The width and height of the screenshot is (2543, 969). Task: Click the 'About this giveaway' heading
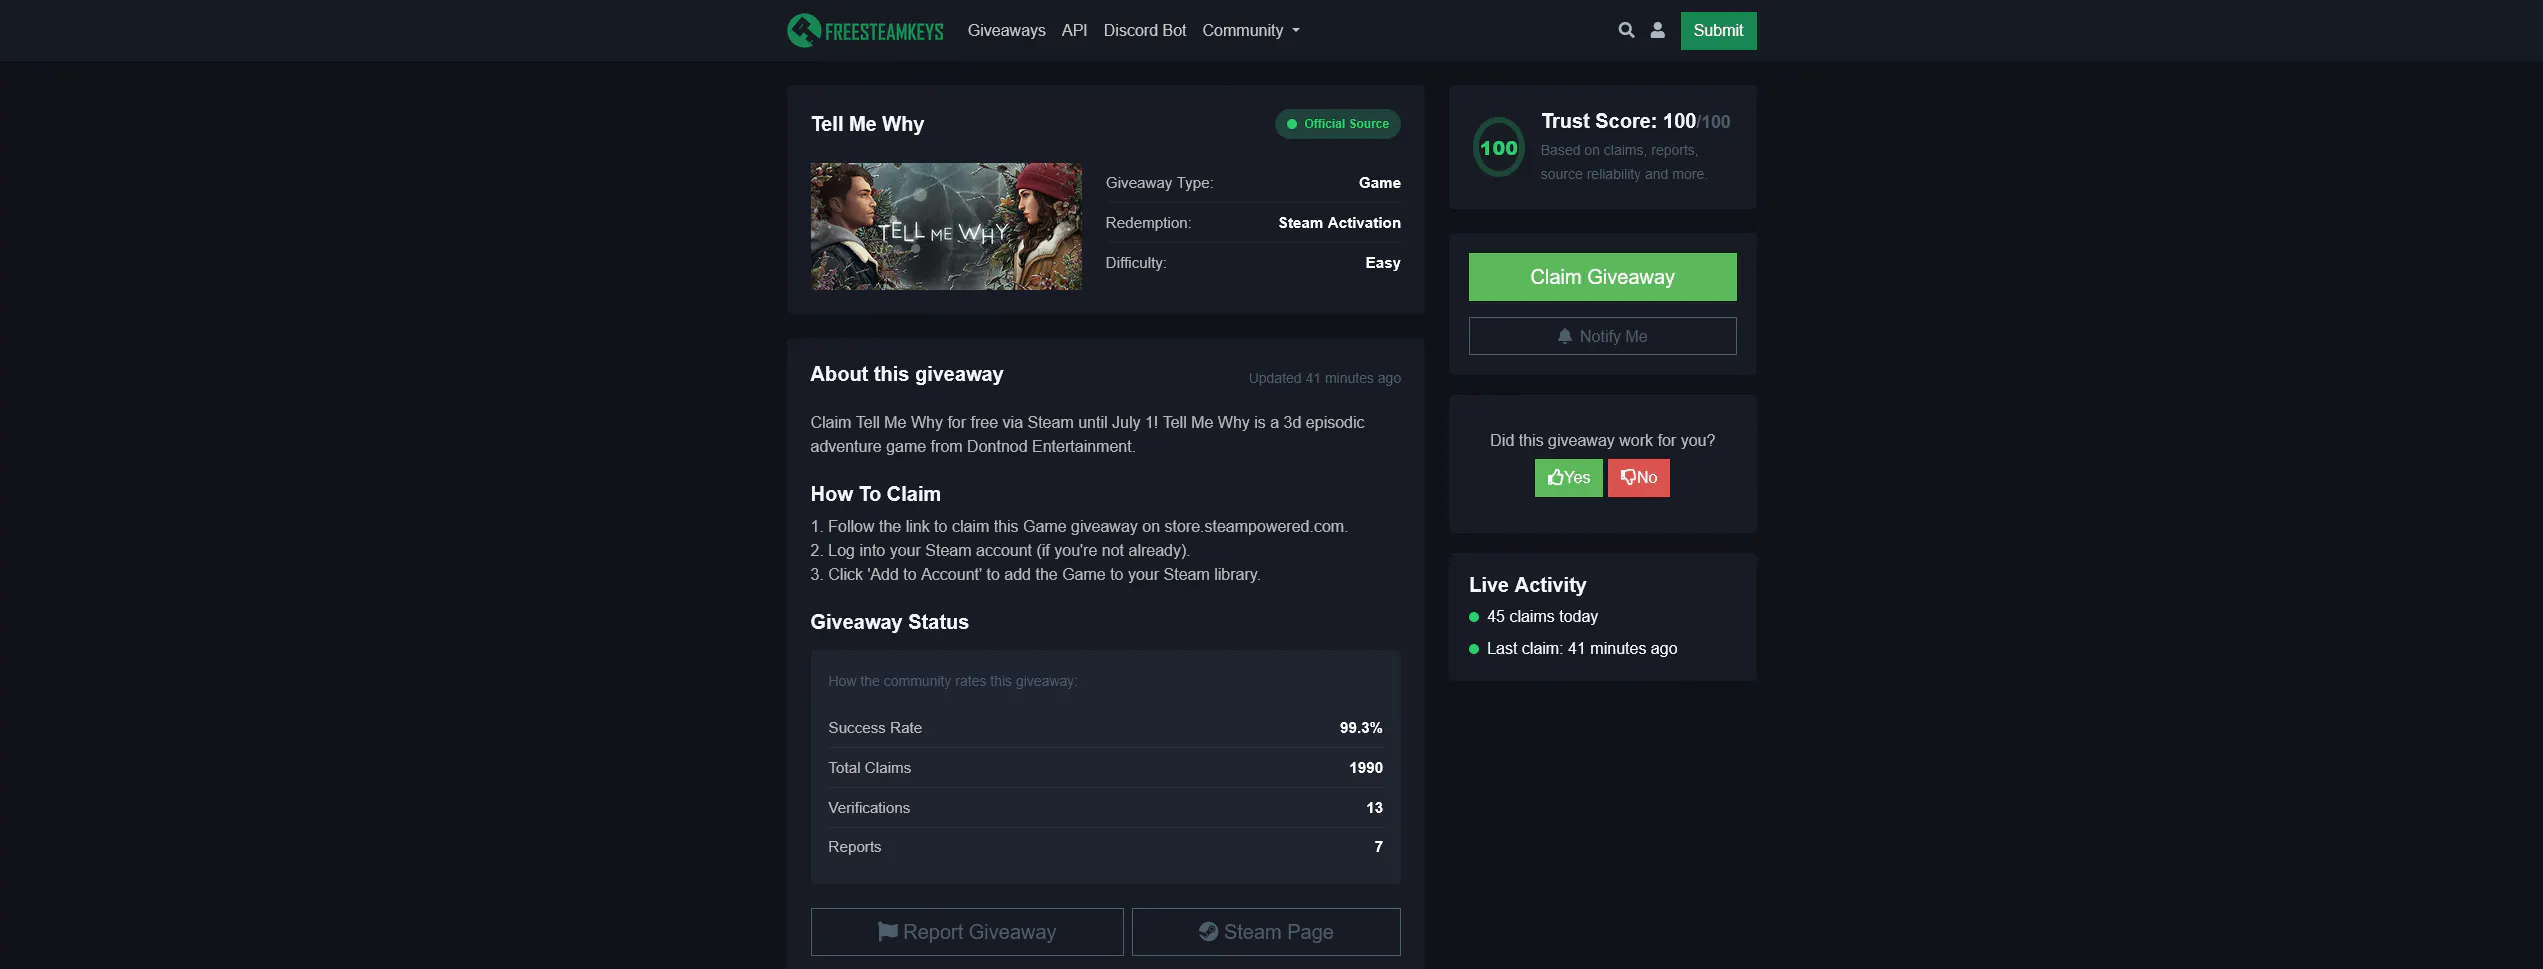click(906, 374)
